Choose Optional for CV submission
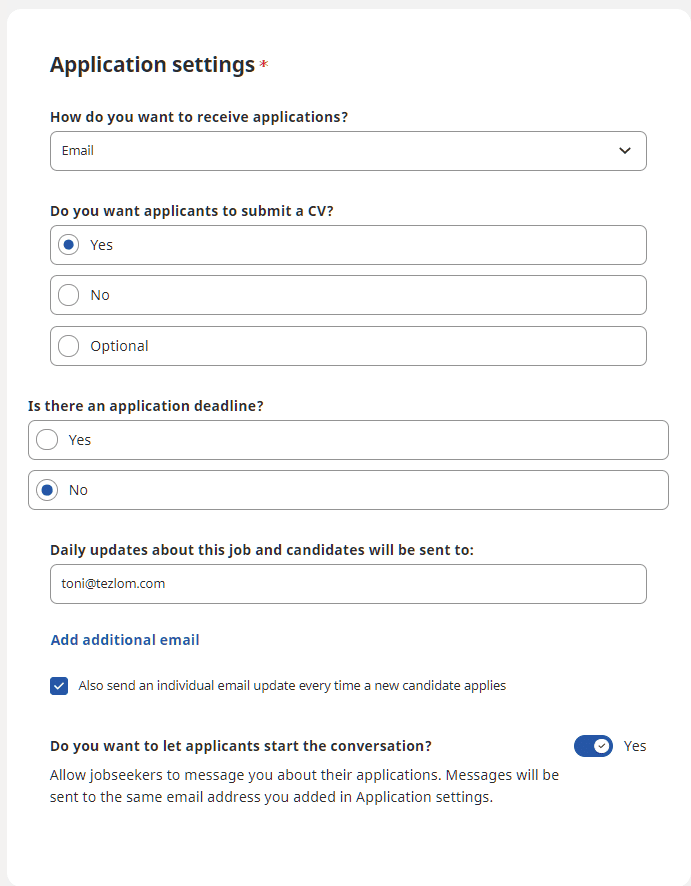This screenshot has height=886, width=691. (x=69, y=346)
